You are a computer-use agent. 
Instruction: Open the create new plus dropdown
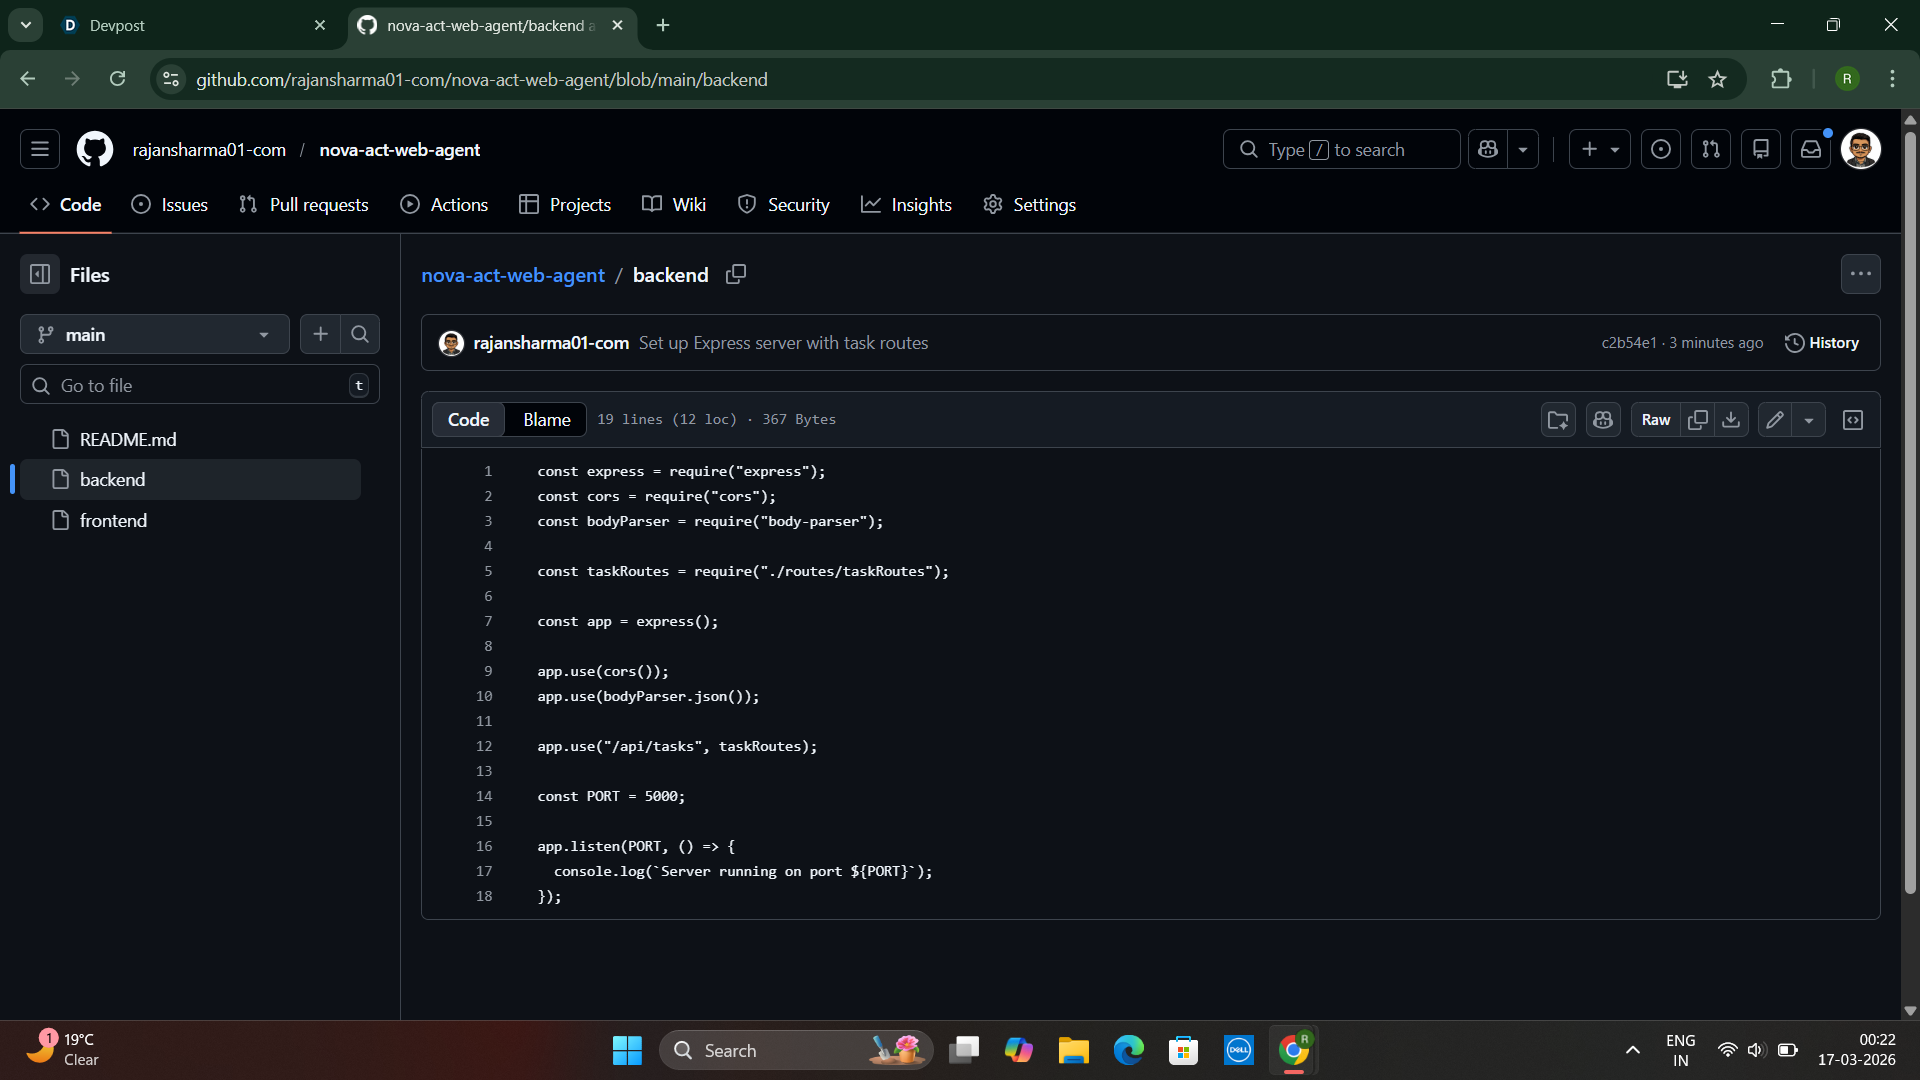pyautogui.click(x=1599, y=149)
